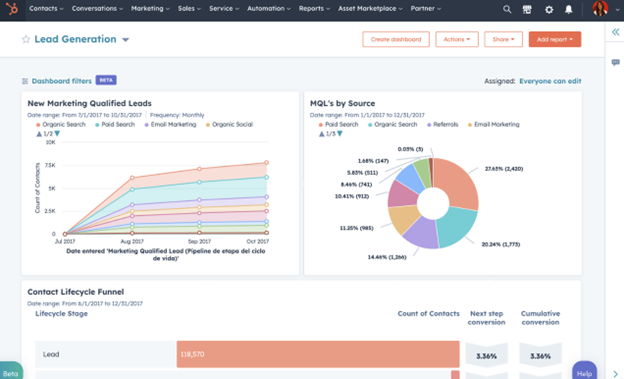The height and width of the screenshot is (379, 624).
Task: Expand the Partner menu
Action: point(426,8)
